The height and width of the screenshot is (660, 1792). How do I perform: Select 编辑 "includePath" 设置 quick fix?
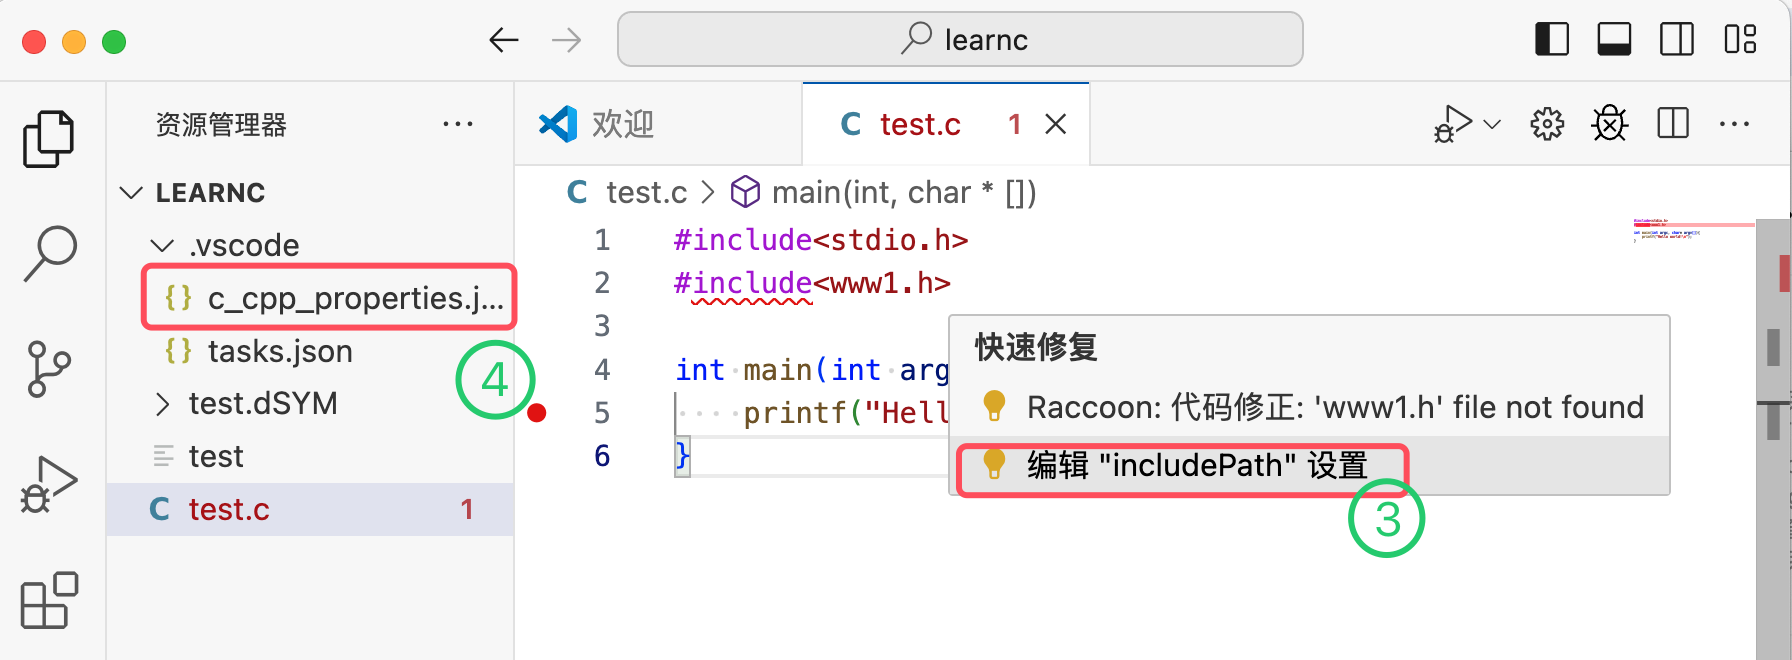(x=1196, y=466)
